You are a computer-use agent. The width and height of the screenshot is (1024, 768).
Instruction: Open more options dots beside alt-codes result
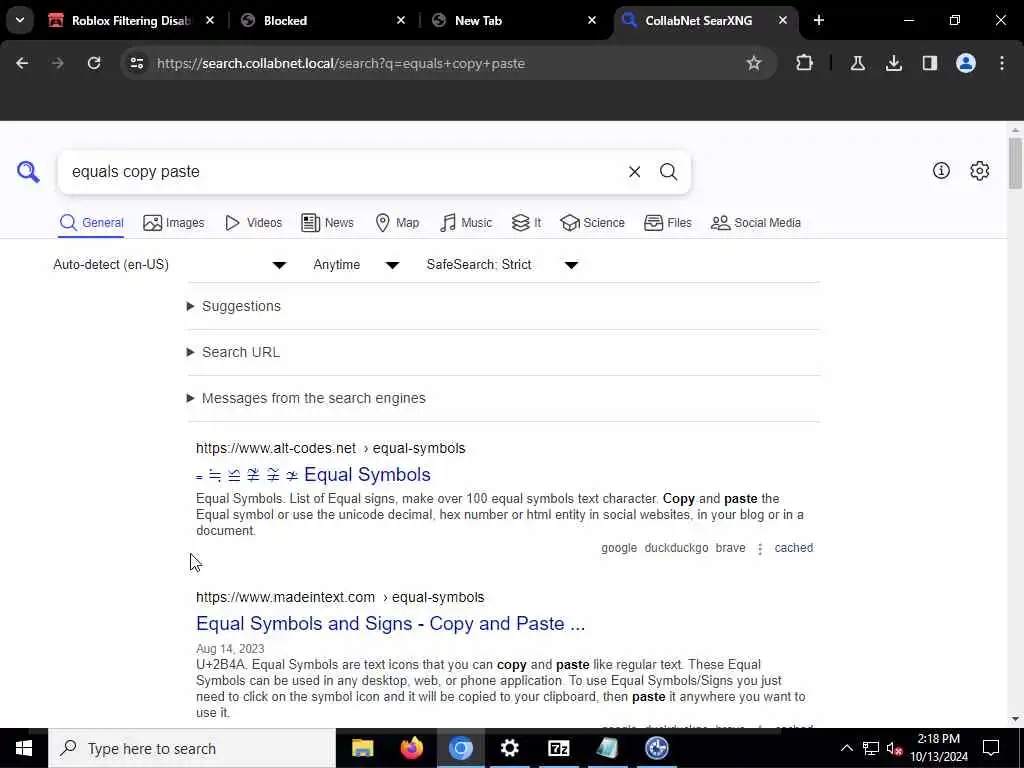[x=760, y=549]
